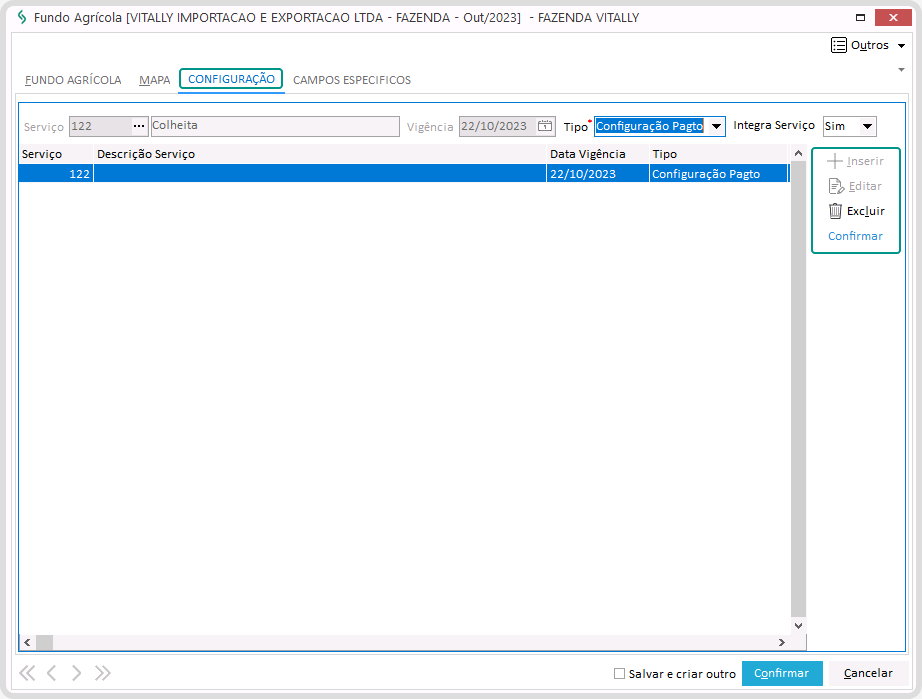
Task: Select the CONFIGURAÇÃO tab
Action: [231, 79]
